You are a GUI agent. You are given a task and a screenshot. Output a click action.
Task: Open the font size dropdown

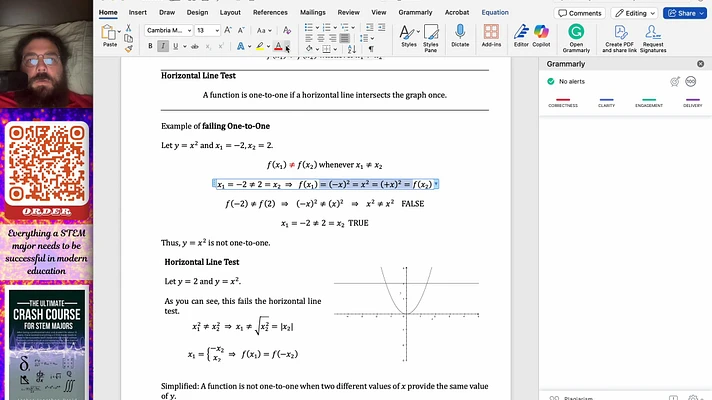click(x=217, y=30)
